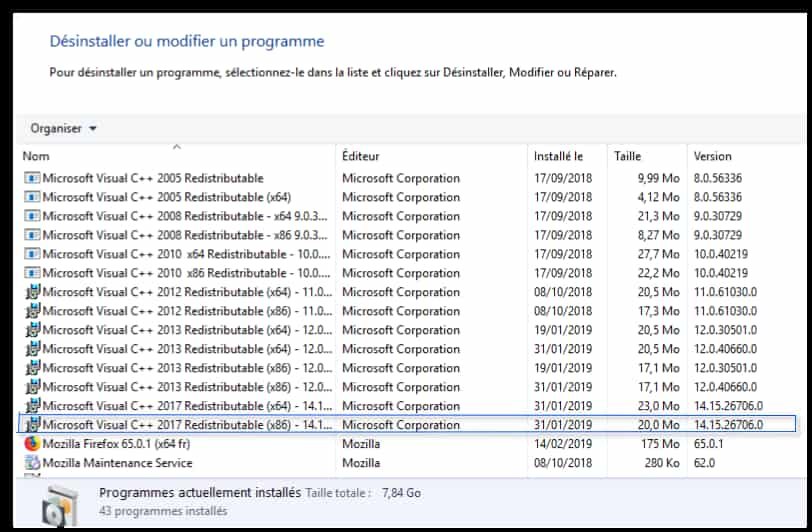Click Microsoft Corporation in the selected 2017 (x86) row

[401, 425]
